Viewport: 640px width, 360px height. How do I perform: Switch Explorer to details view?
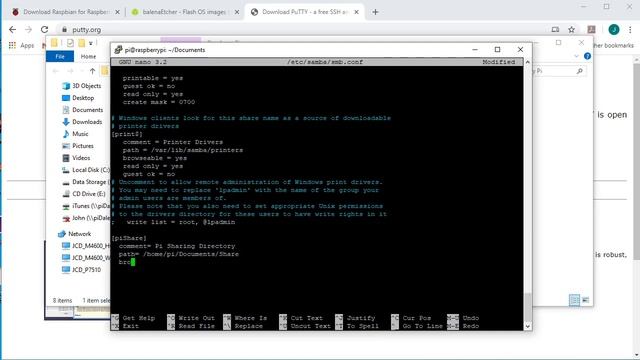coord(574,300)
